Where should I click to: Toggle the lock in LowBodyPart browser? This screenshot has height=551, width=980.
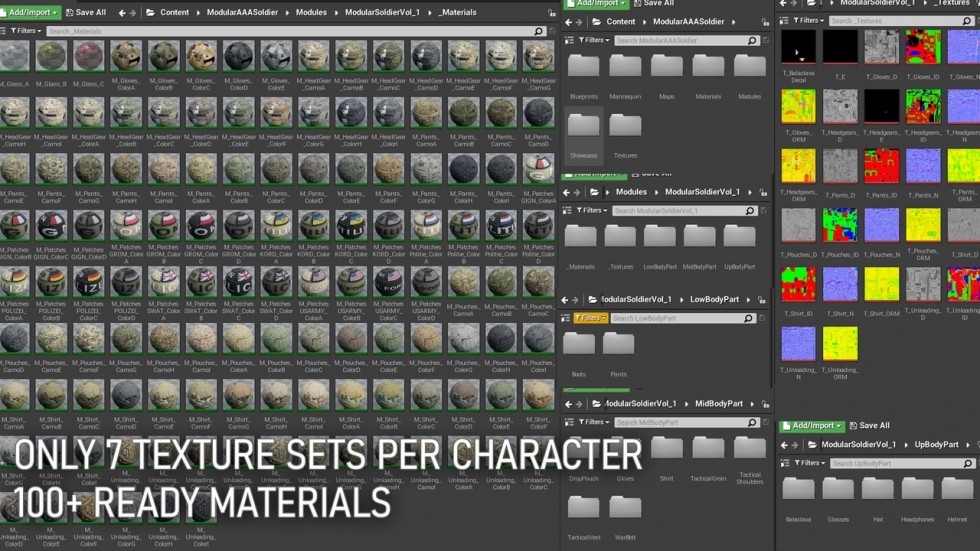761,300
